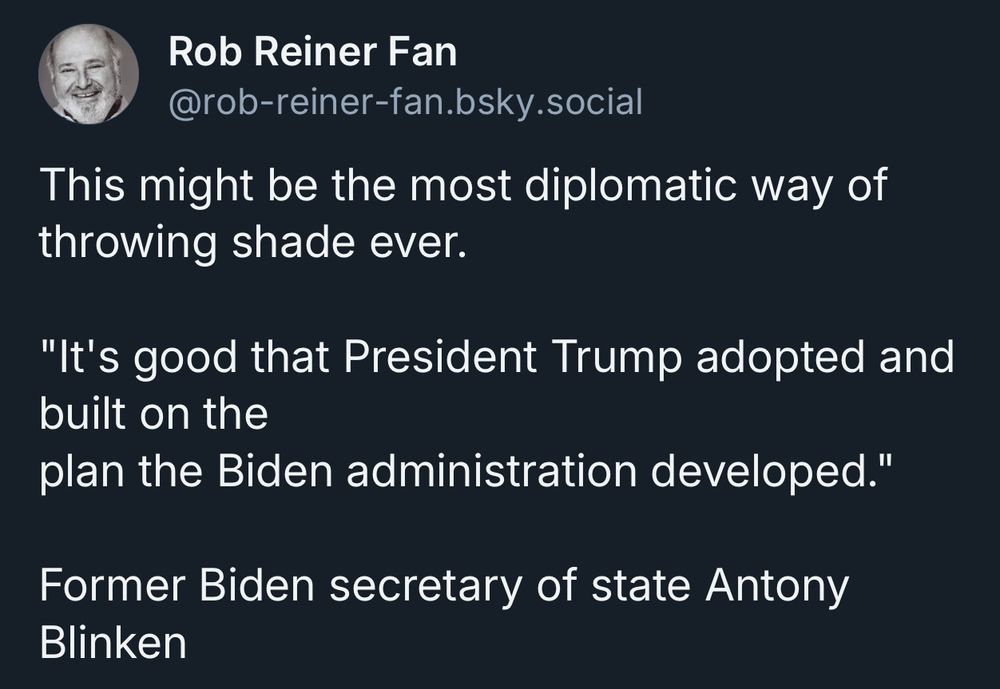Click the word 'shade' in the post
1000x689 pixels.
tap(293, 242)
